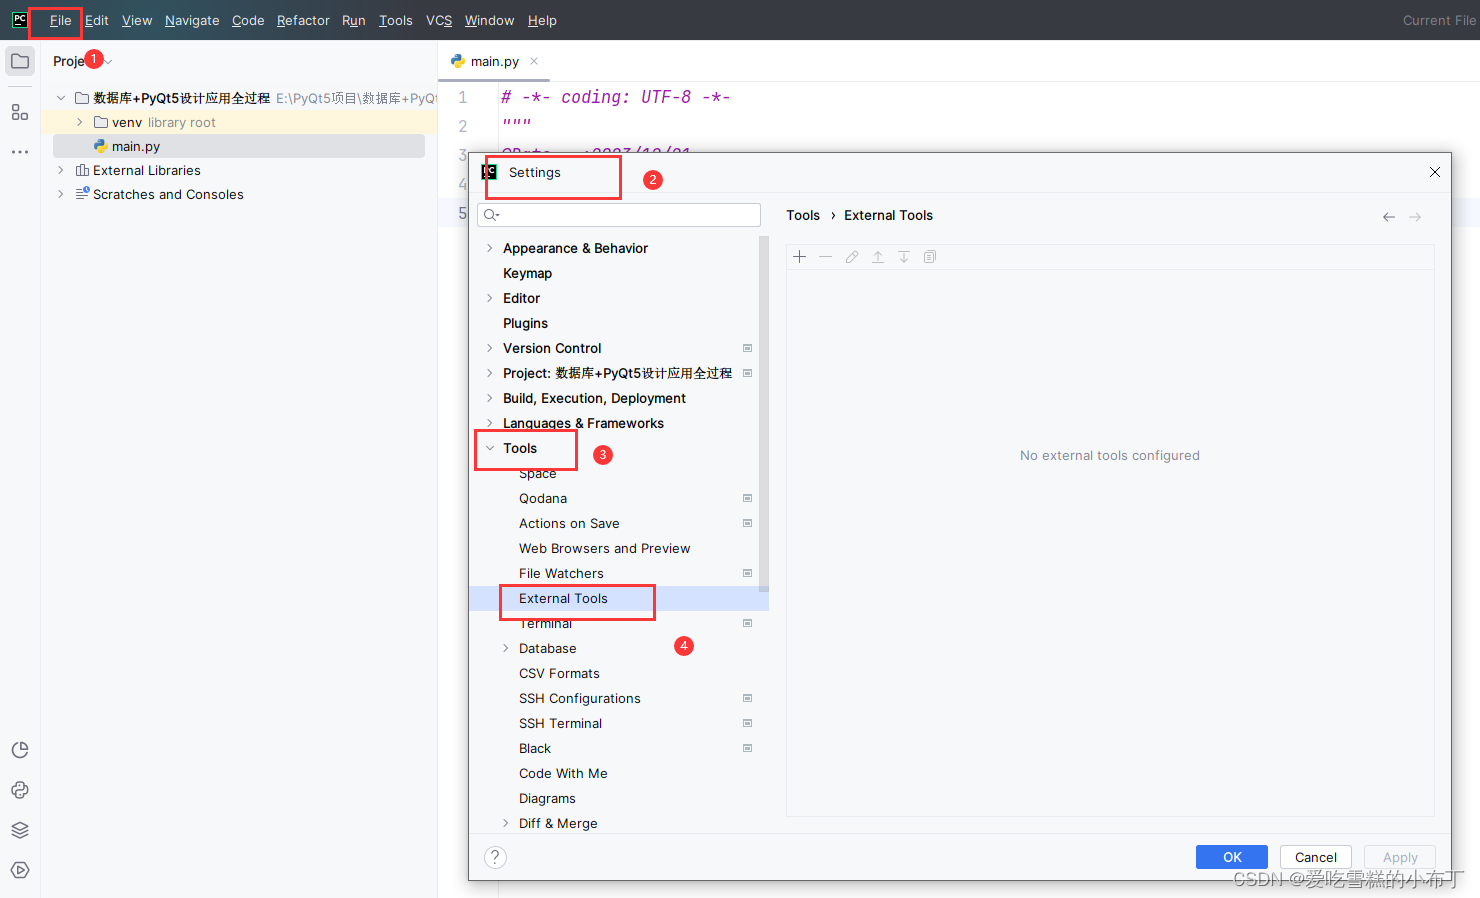Open the Project tool window folder icon
Screen dimensions: 1480x898
tap(20, 61)
